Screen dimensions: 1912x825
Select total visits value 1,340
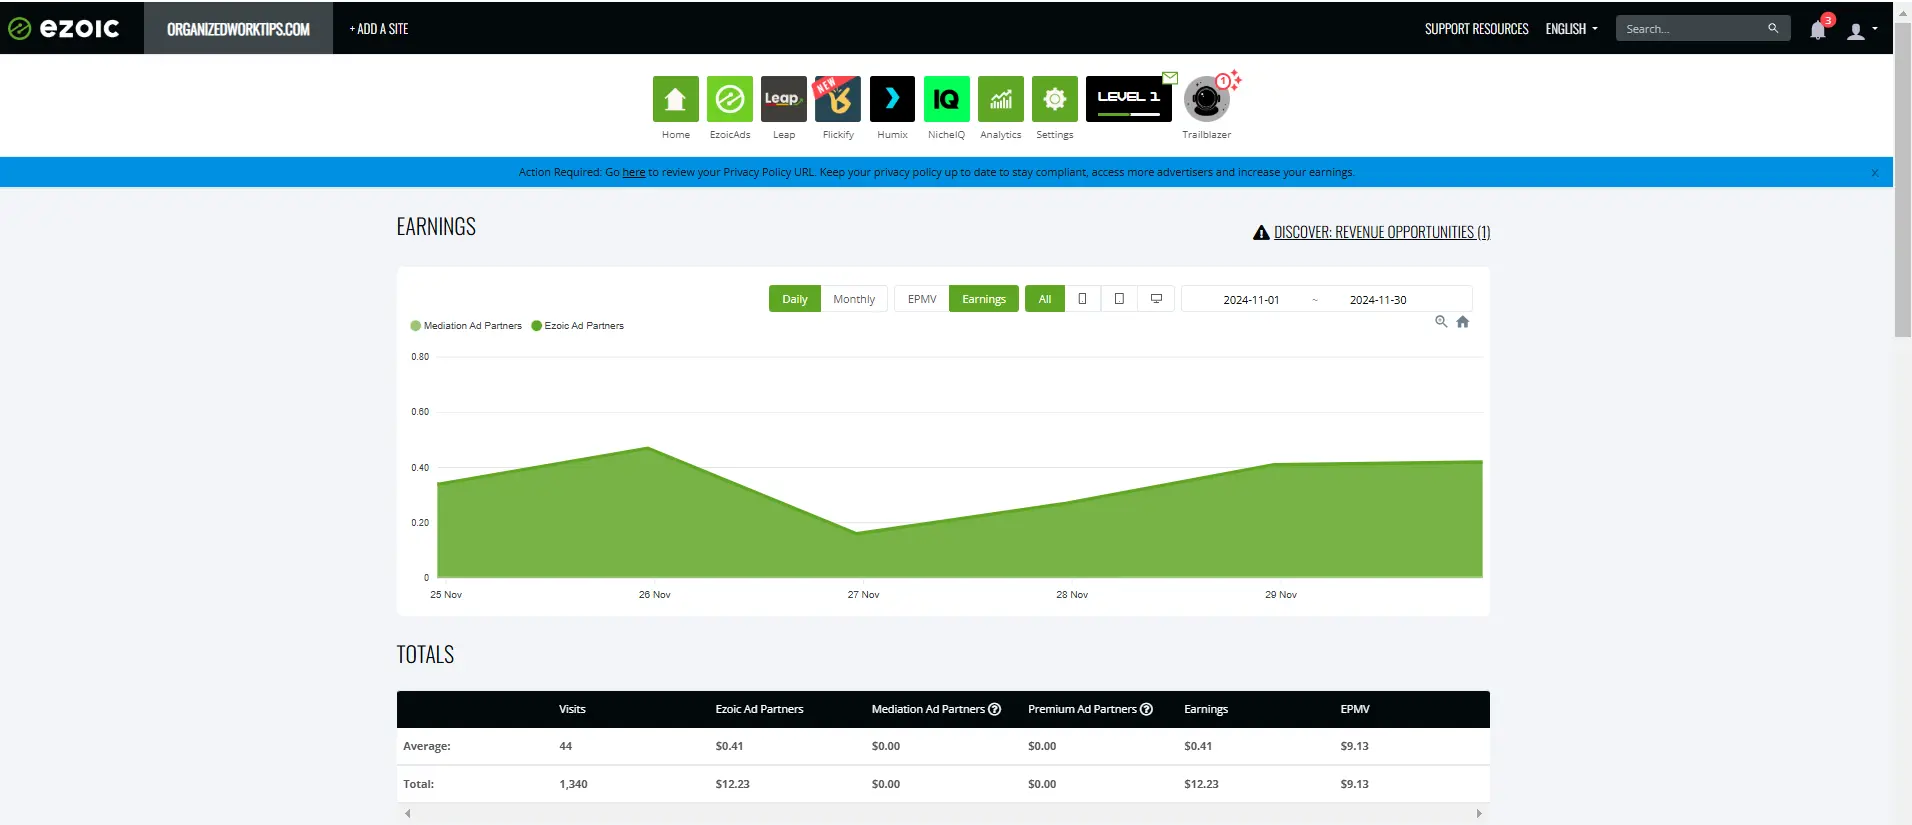click(x=573, y=784)
